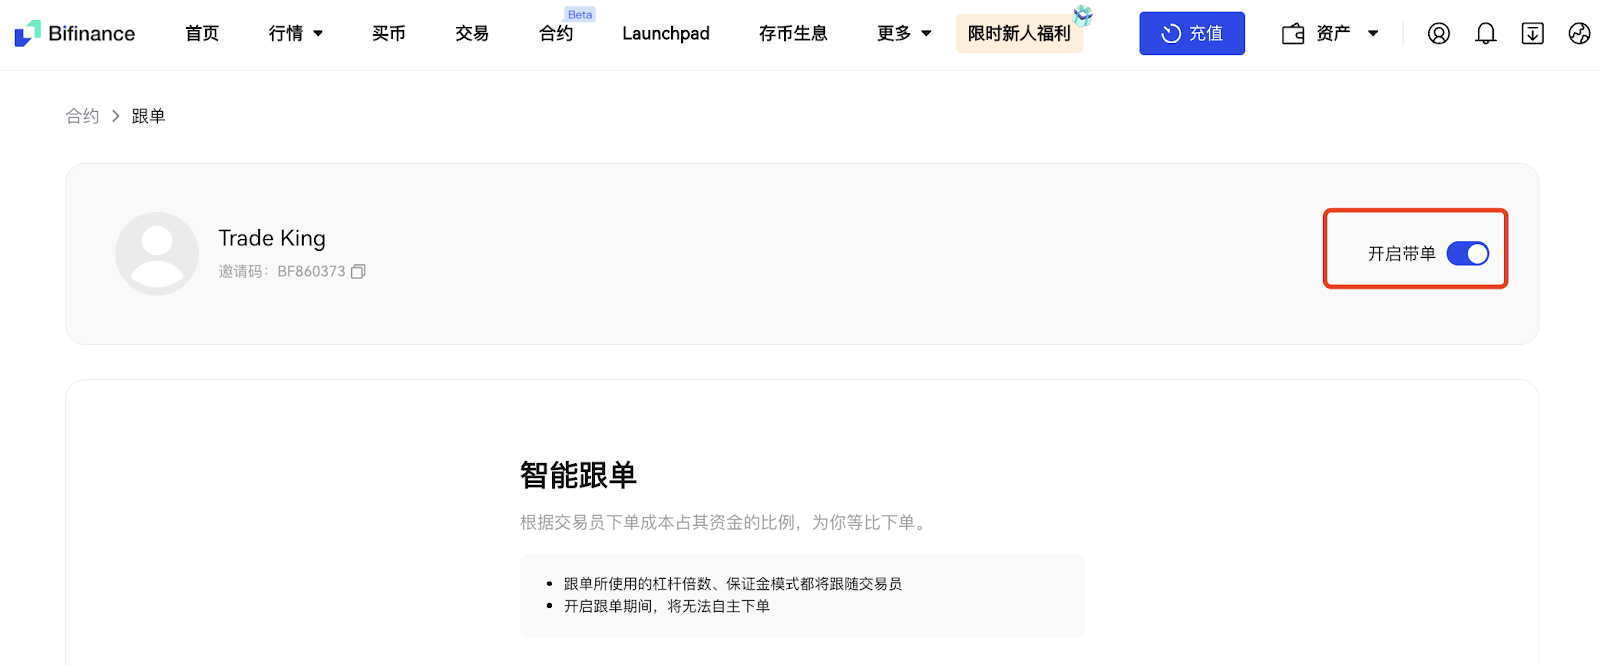Toggle the 开启带单 switch off
This screenshot has width=1600, height=665.
pos(1467,254)
